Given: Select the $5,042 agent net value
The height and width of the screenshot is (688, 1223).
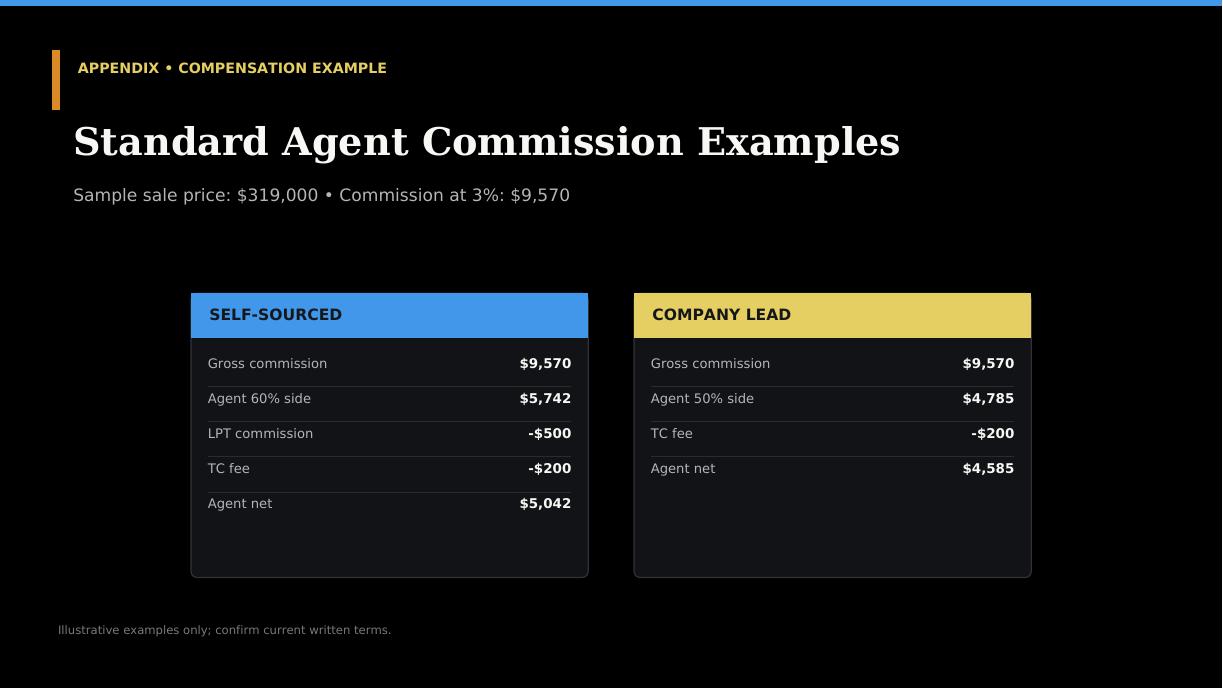Looking at the screenshot, I should [545, 504].
